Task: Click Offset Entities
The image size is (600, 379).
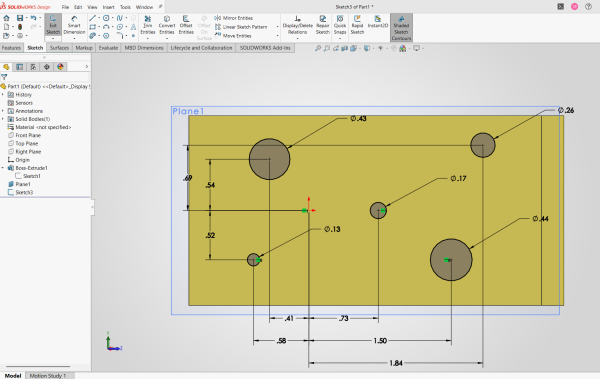Action: click(x=186, y=25)
